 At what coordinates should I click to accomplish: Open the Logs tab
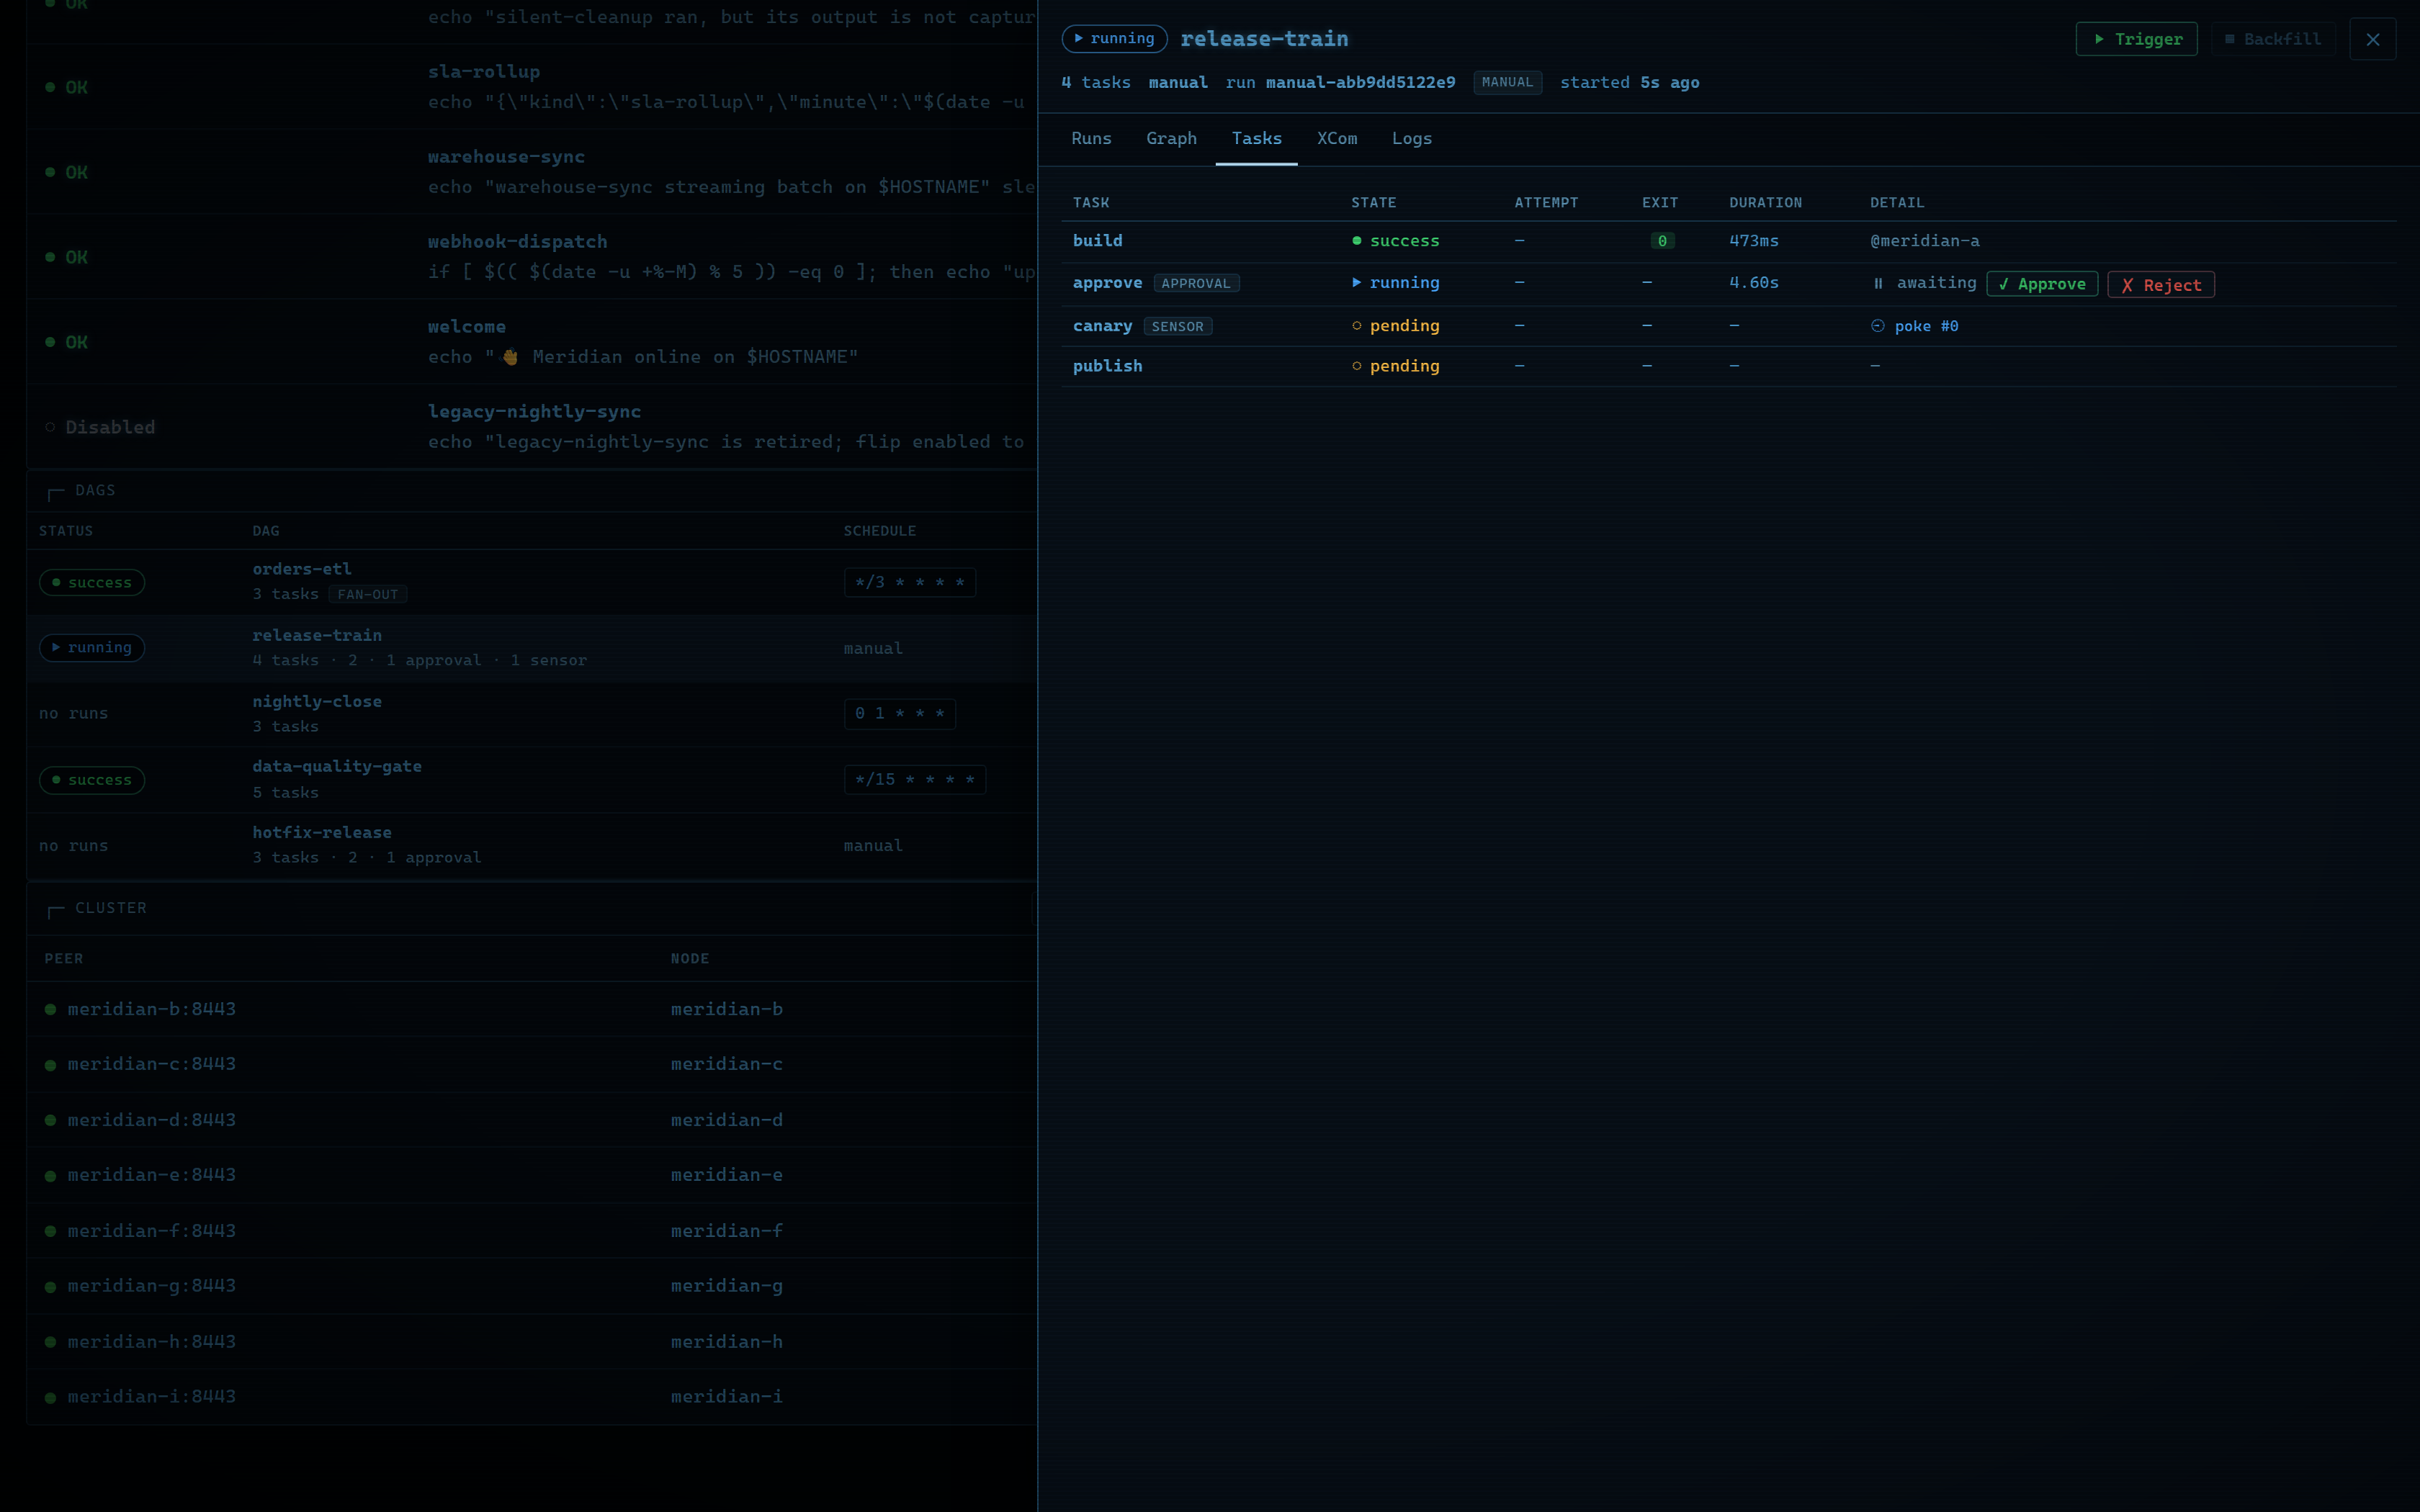click(x=1411, y=139)
